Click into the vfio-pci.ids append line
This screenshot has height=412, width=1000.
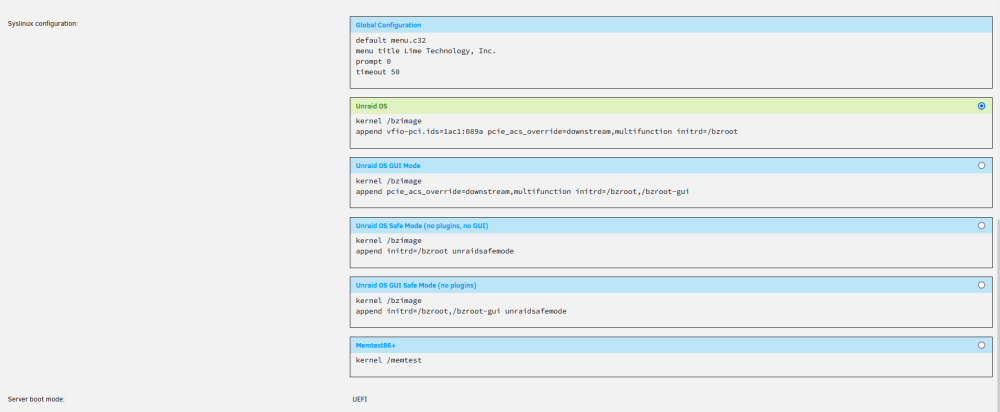[547, 131]
